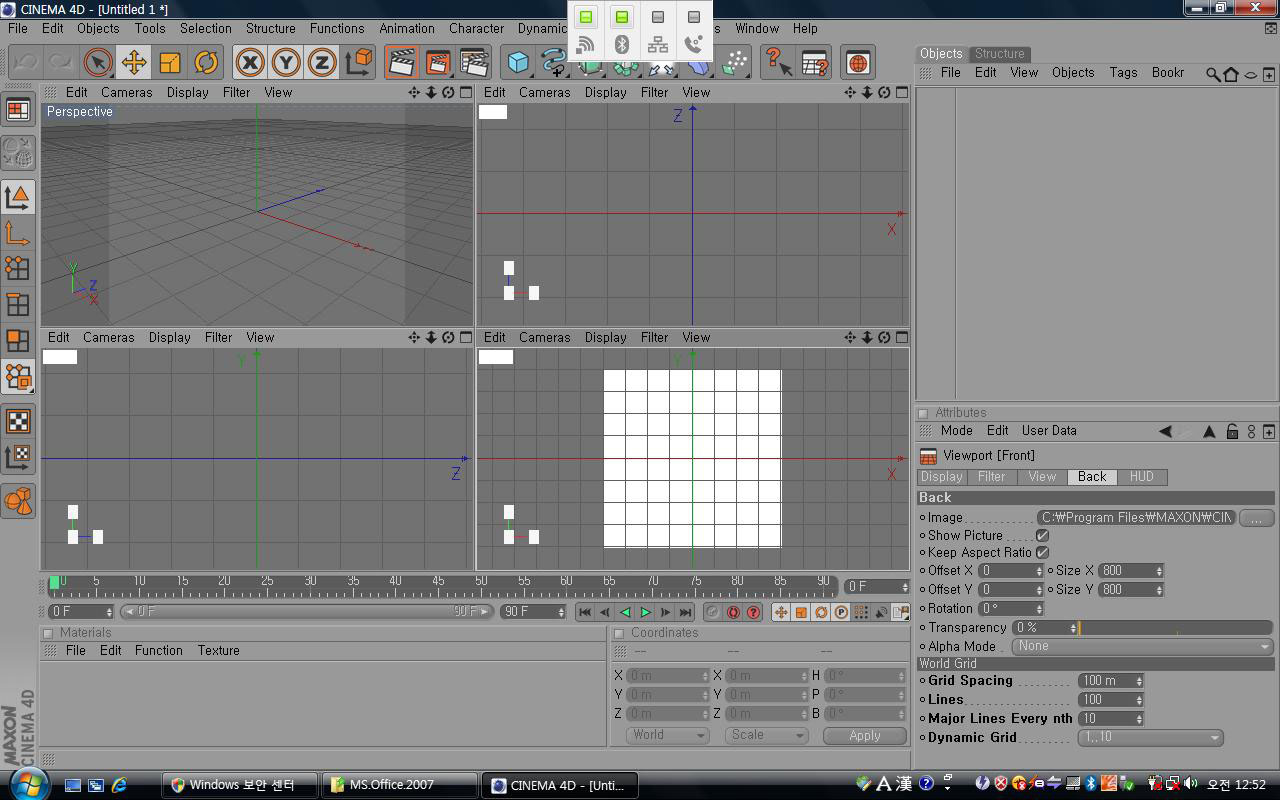Click the Transparency slider bar

click(x=1176, y=628)
